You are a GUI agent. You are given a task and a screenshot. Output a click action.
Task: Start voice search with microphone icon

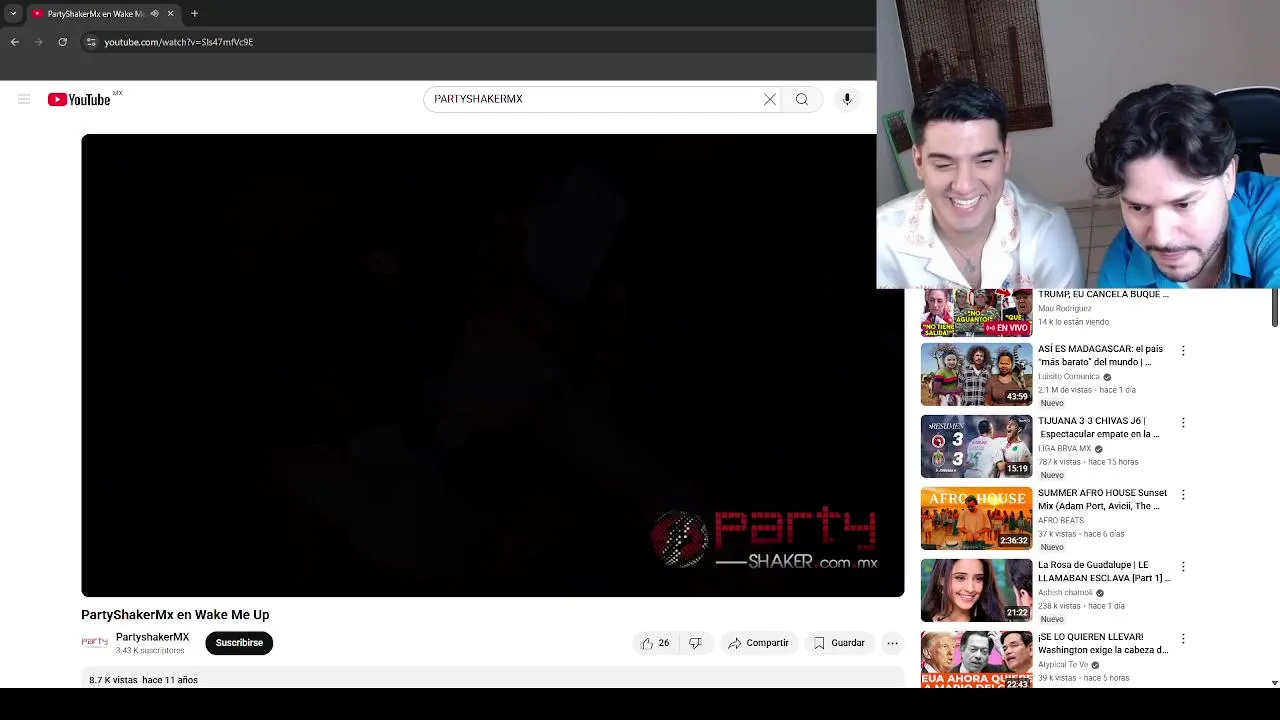point(847,99)
